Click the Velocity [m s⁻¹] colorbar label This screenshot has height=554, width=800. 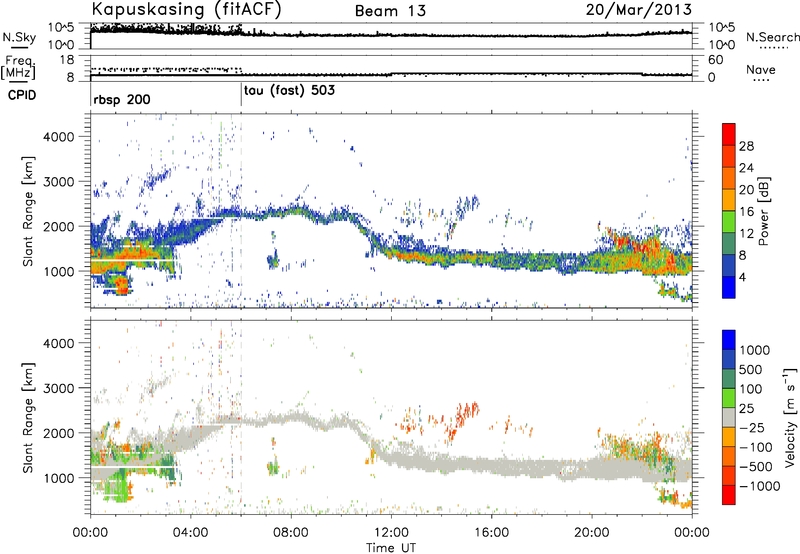tap(790, 417)
